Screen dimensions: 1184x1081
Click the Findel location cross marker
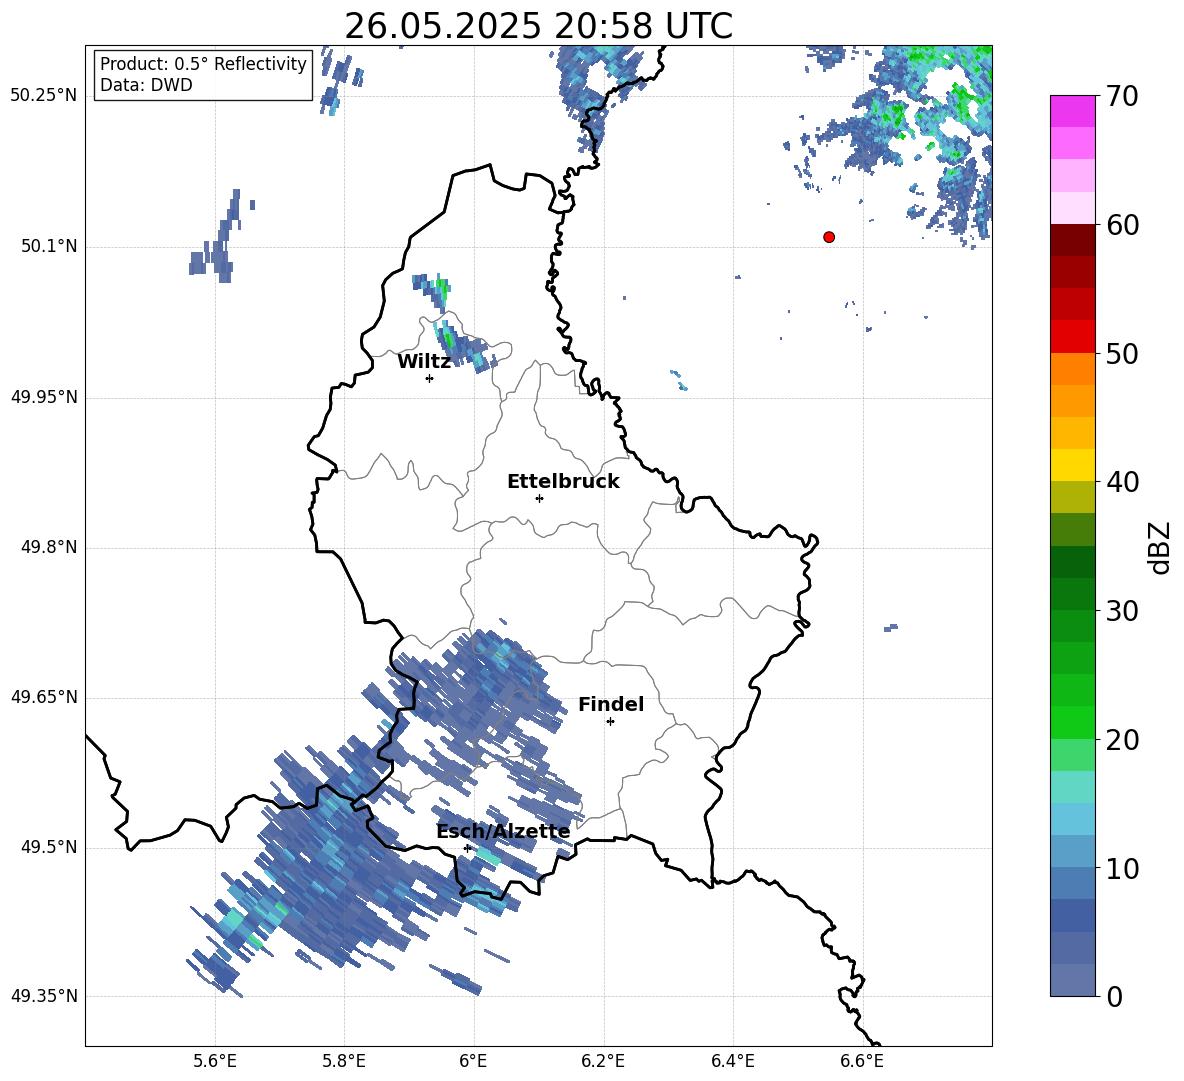(x=610, y=721)
